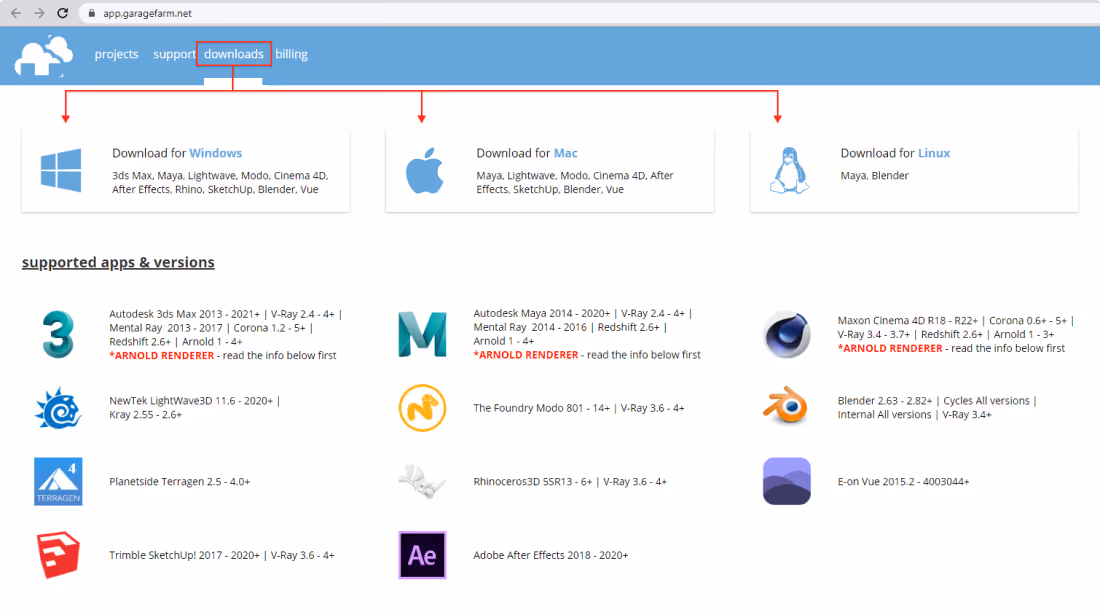Go to the billing page
1100x612 pixels.
coord(291,54)
